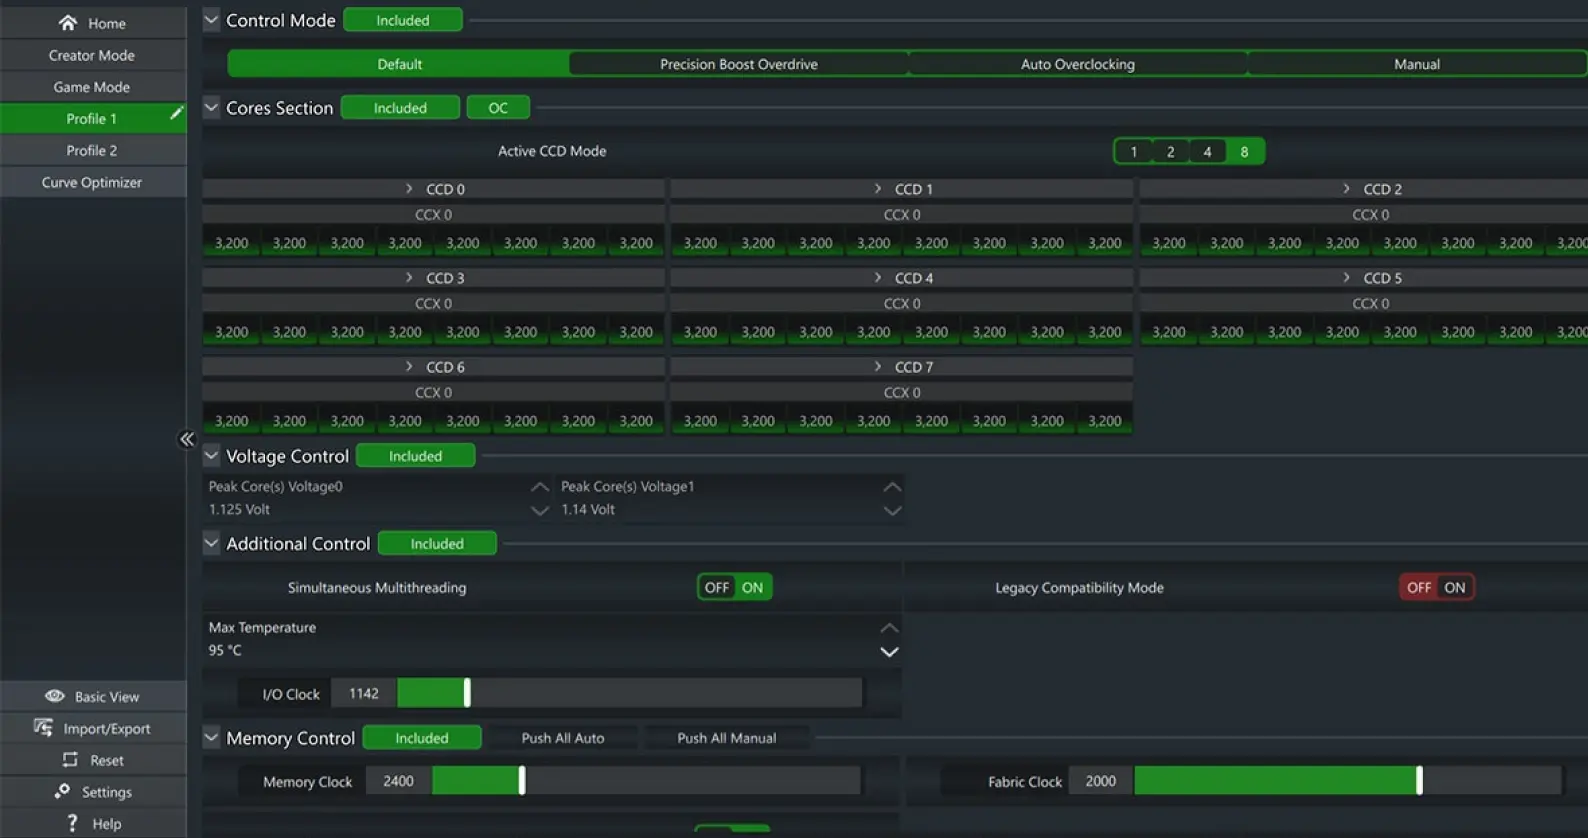
Task: Toggle Control Mode Included button
Action: (x=403, y=20)
